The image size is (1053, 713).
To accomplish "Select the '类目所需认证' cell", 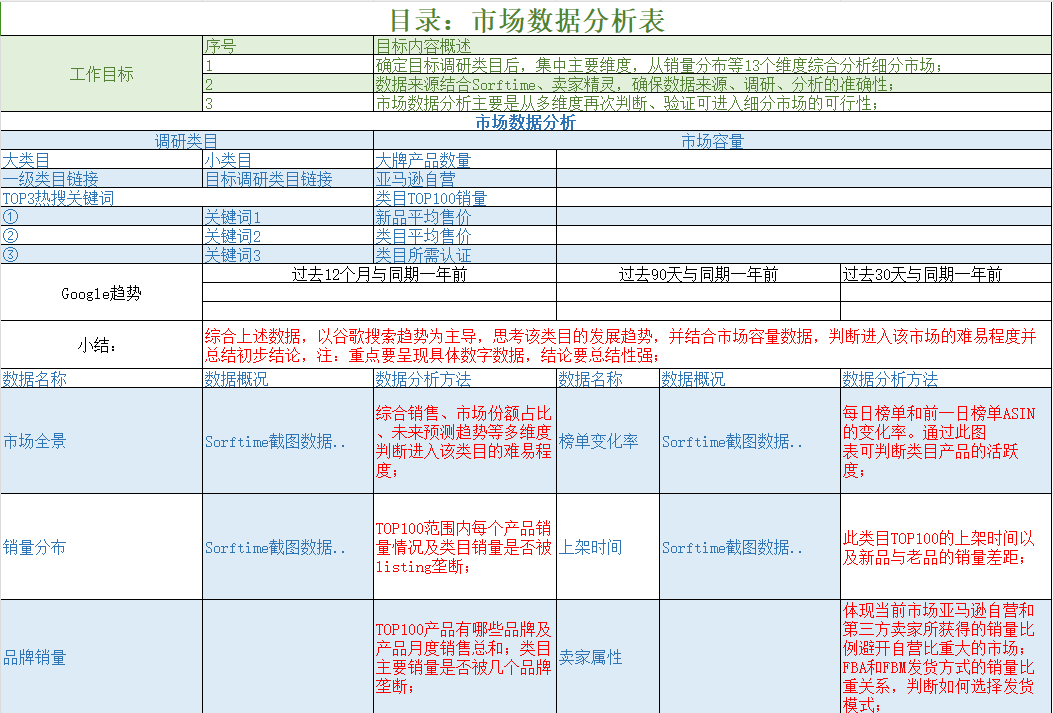I will point(465,254).
